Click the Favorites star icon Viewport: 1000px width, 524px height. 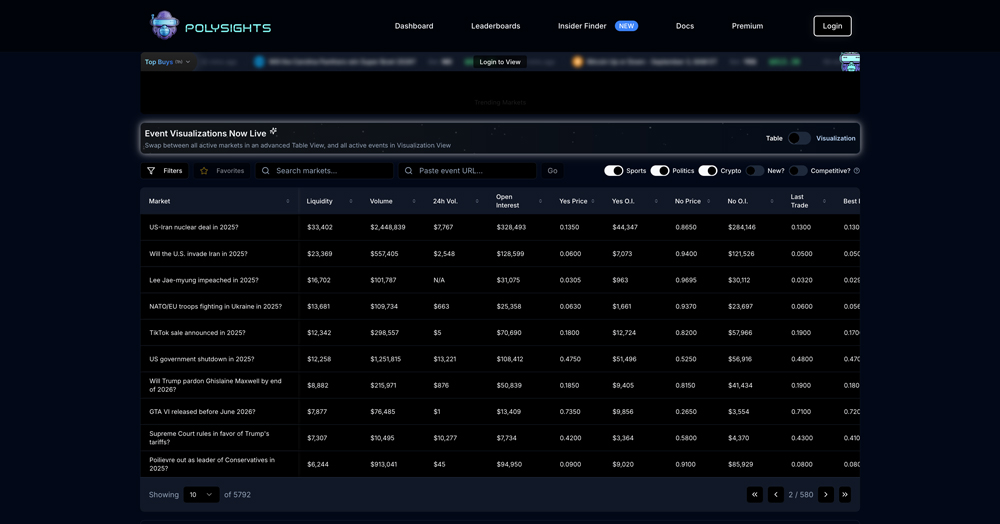pos(204,171)
